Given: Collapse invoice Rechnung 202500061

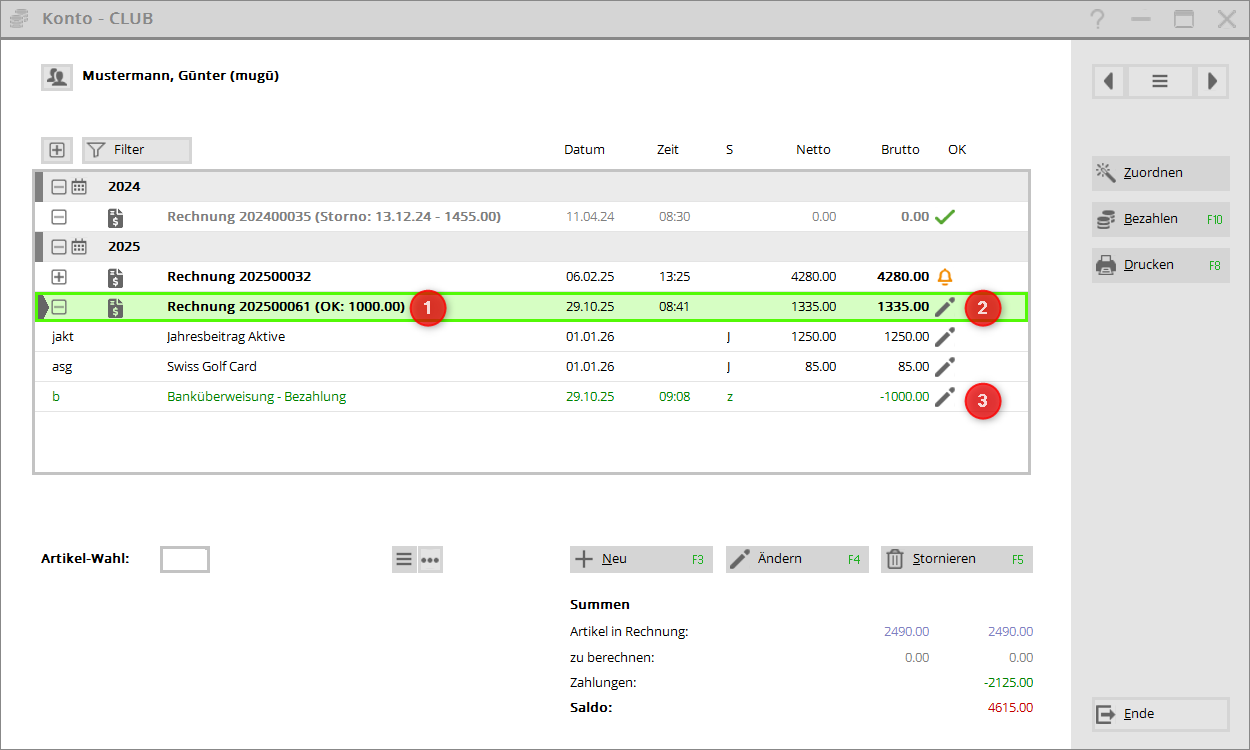Looking at the screenshot, I should pyautogui.click(x=59, y=307).
